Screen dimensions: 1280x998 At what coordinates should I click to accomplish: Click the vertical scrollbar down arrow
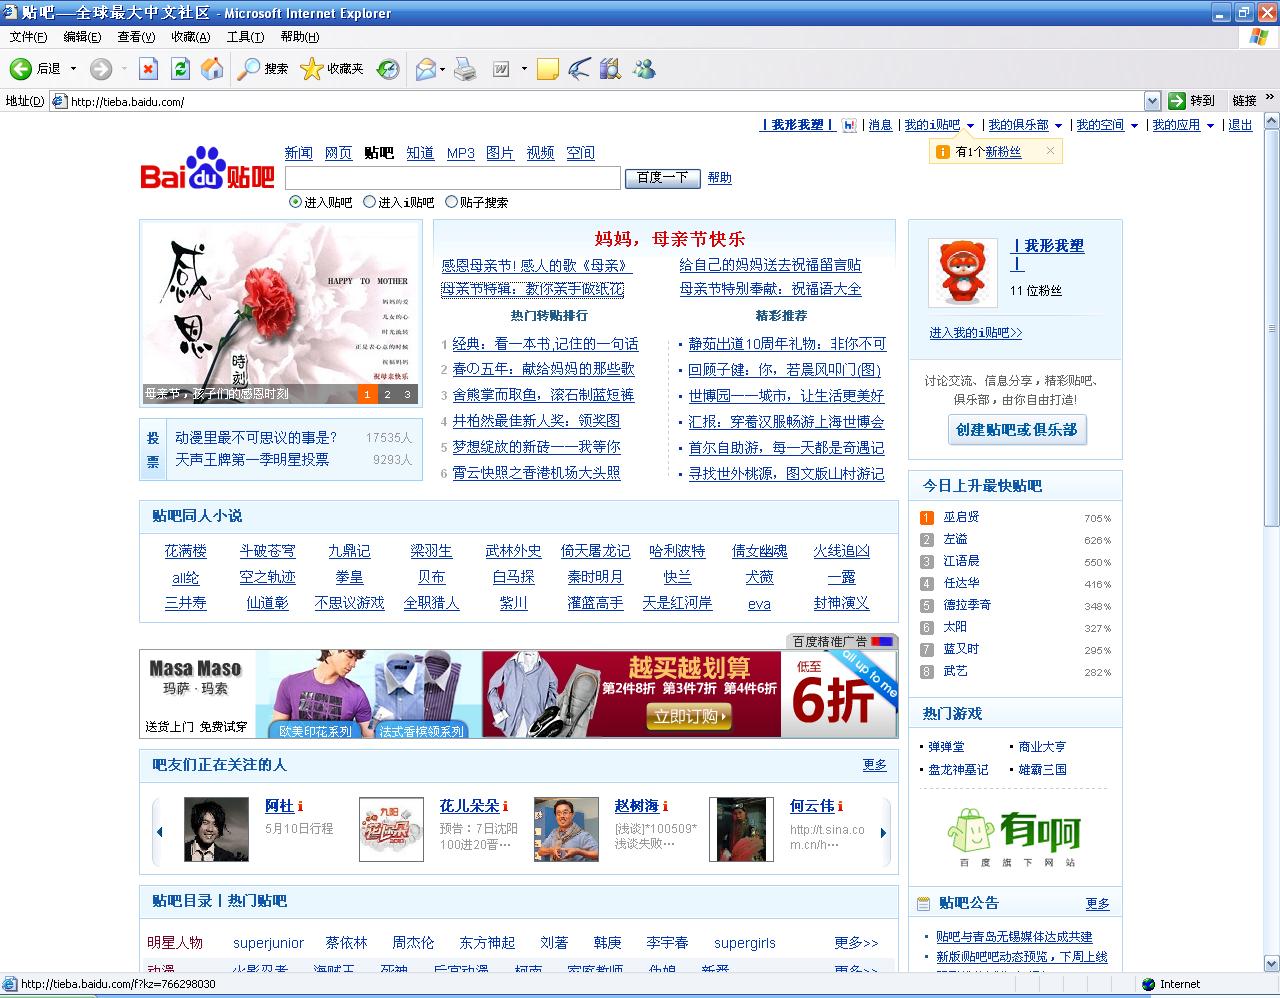[x=1272, y=965]
